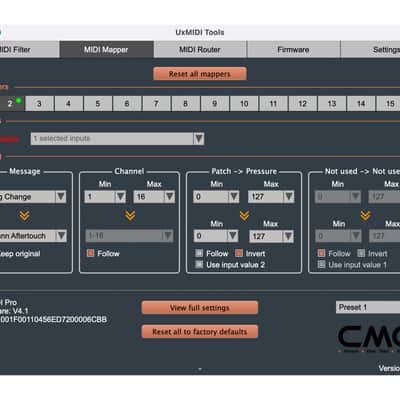Viewport: 400px width, 400px height.
Task: Open Patch input Min dropdown
Action: (x=216, y=197)
